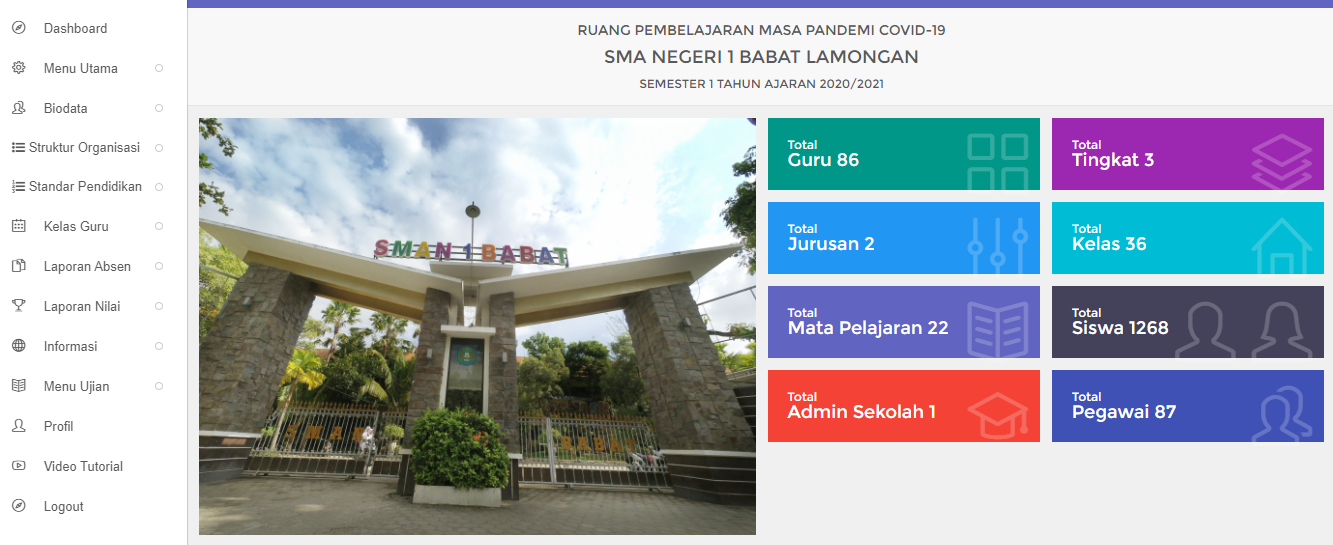This screenshot has height=545, width=1333.
Task: Open the Laporan Nilai label
Action: pyautogui.click(x=82, y=307)
